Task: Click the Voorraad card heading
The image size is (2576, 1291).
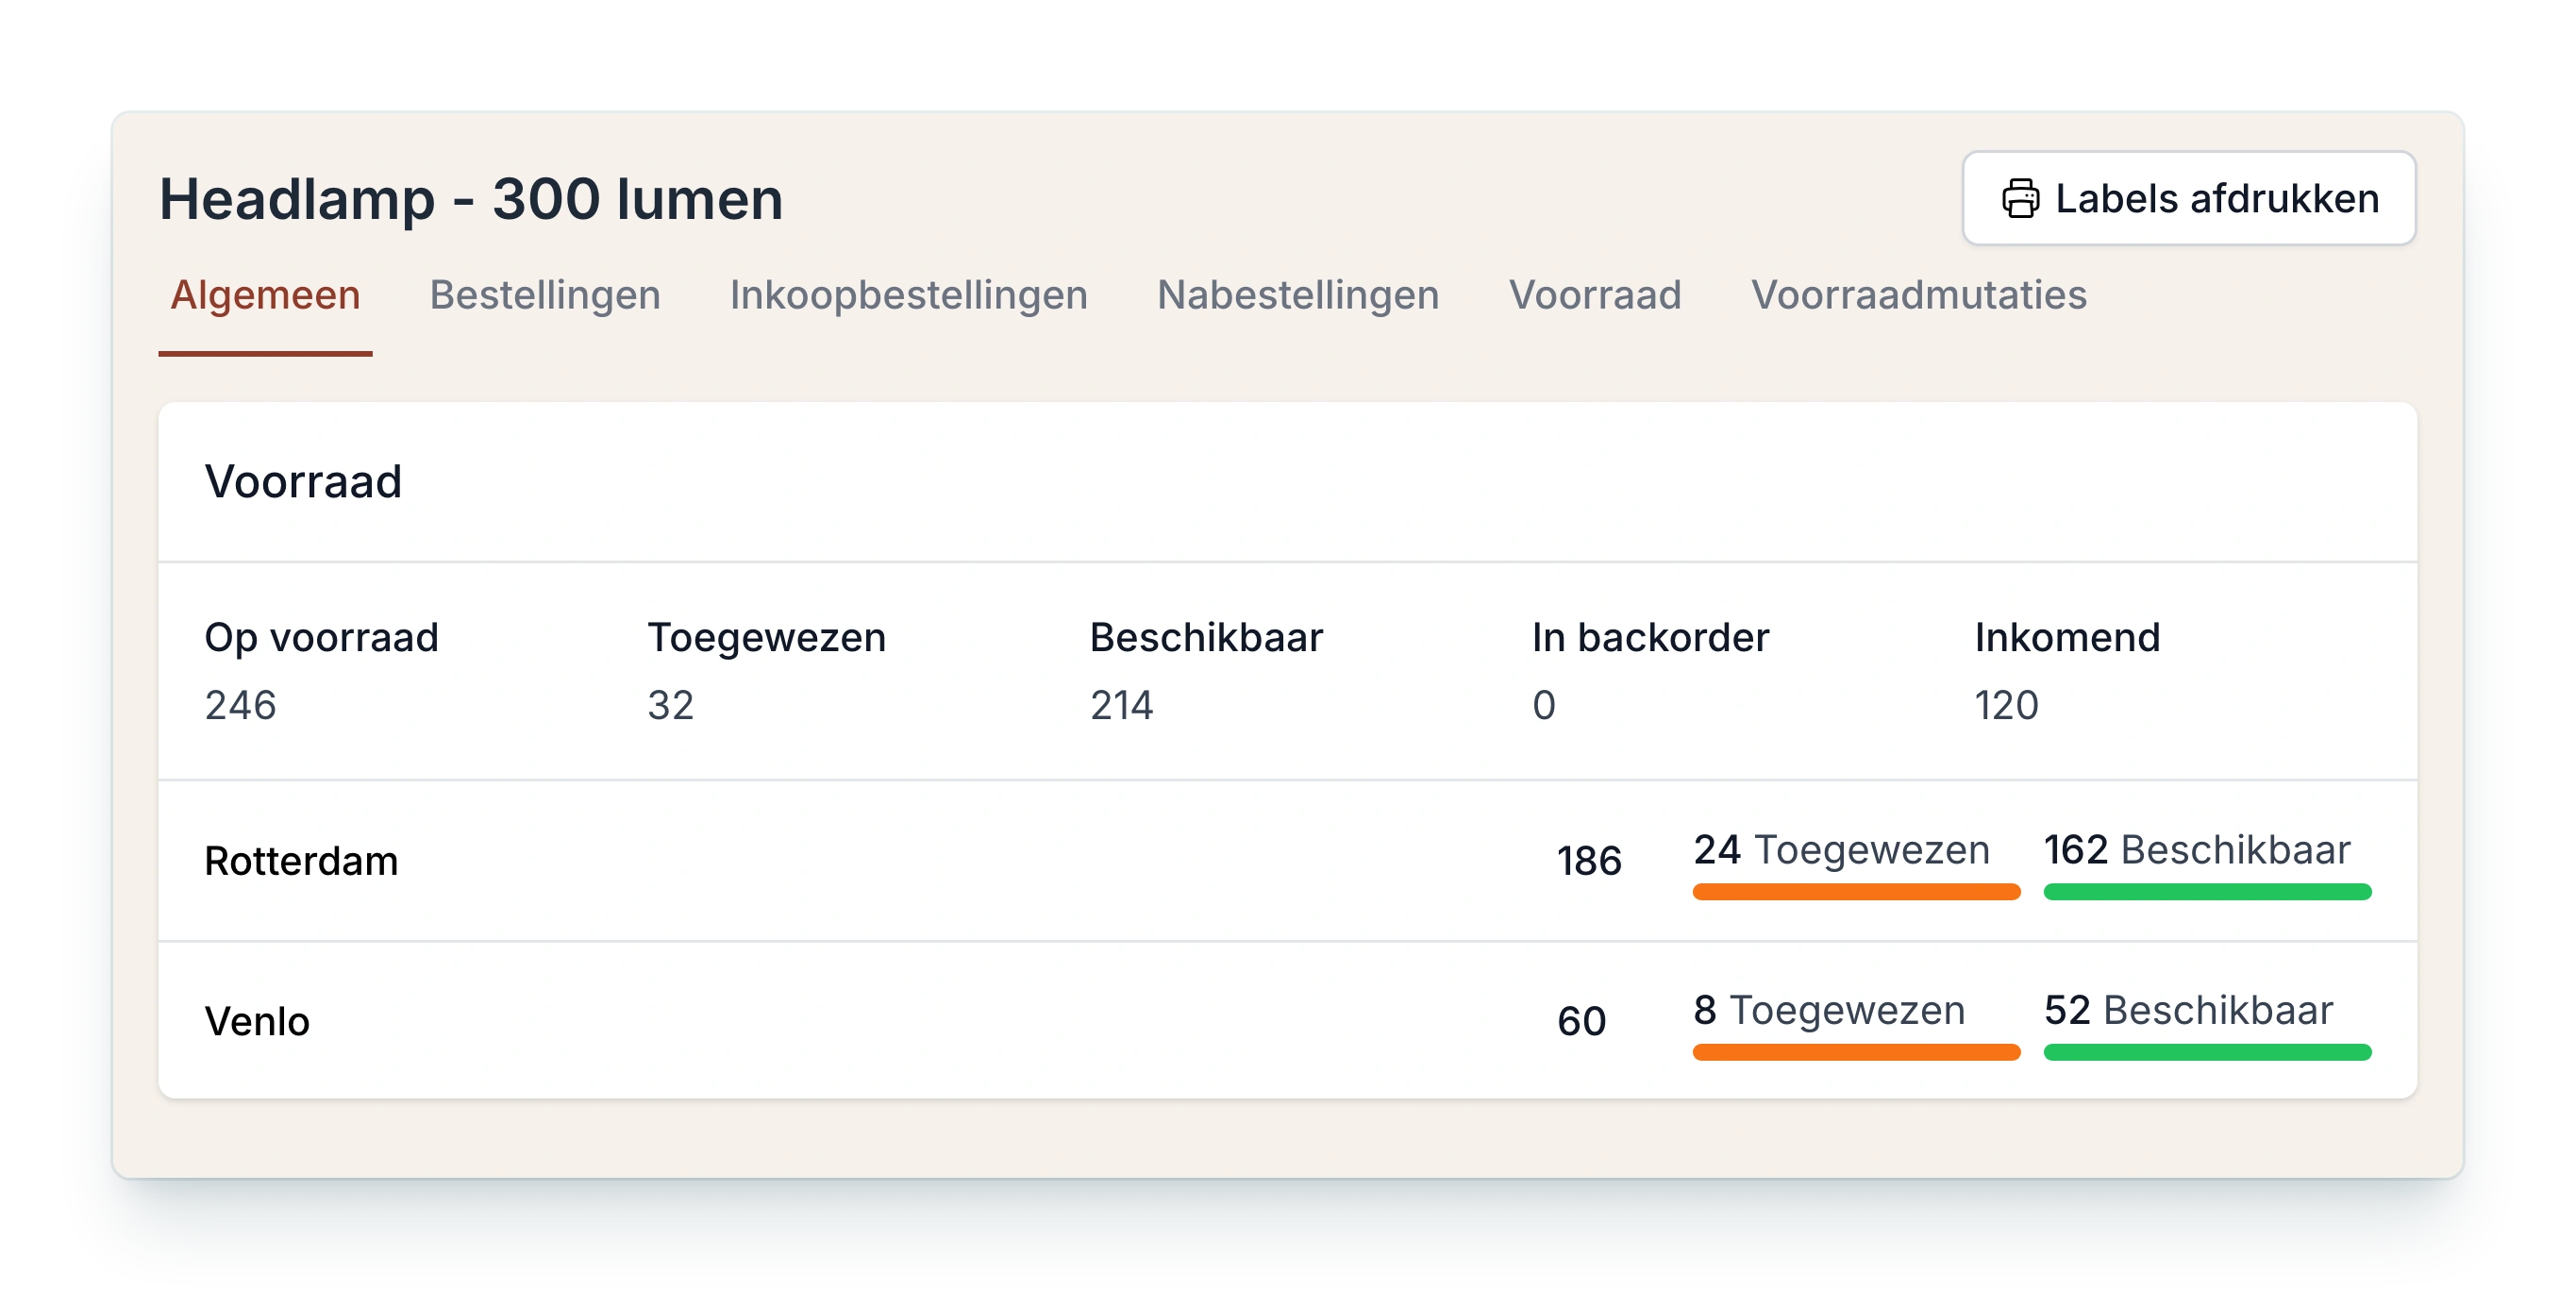Action: click(x=303, y=481)
